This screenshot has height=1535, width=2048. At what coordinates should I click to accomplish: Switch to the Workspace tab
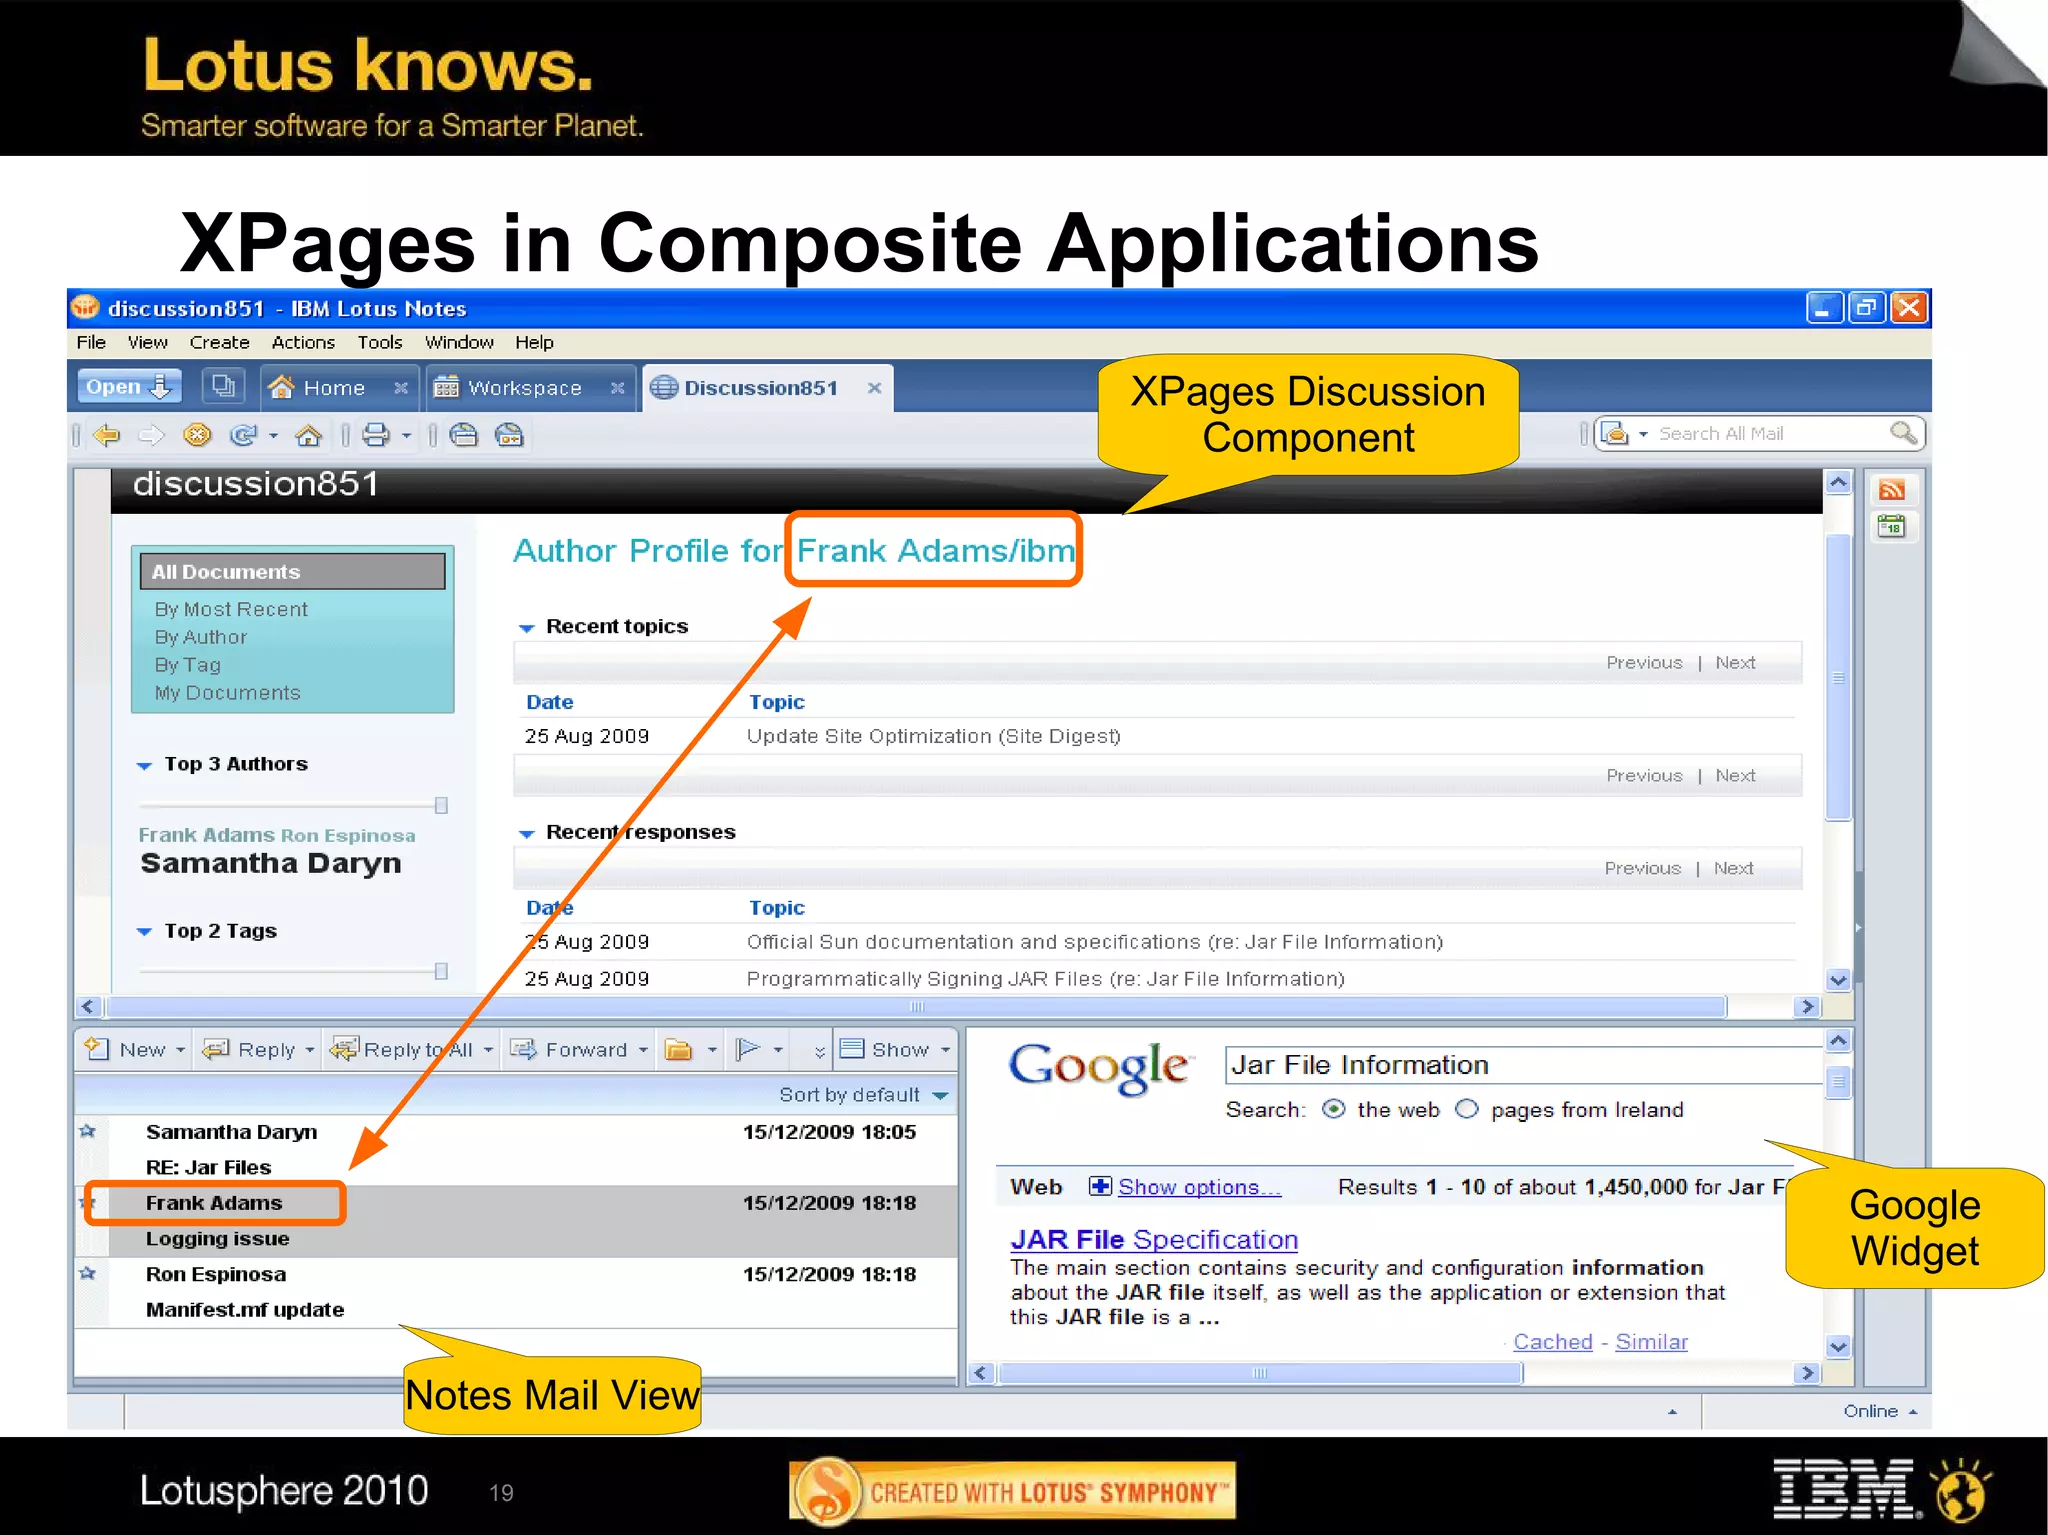[525, 388]
